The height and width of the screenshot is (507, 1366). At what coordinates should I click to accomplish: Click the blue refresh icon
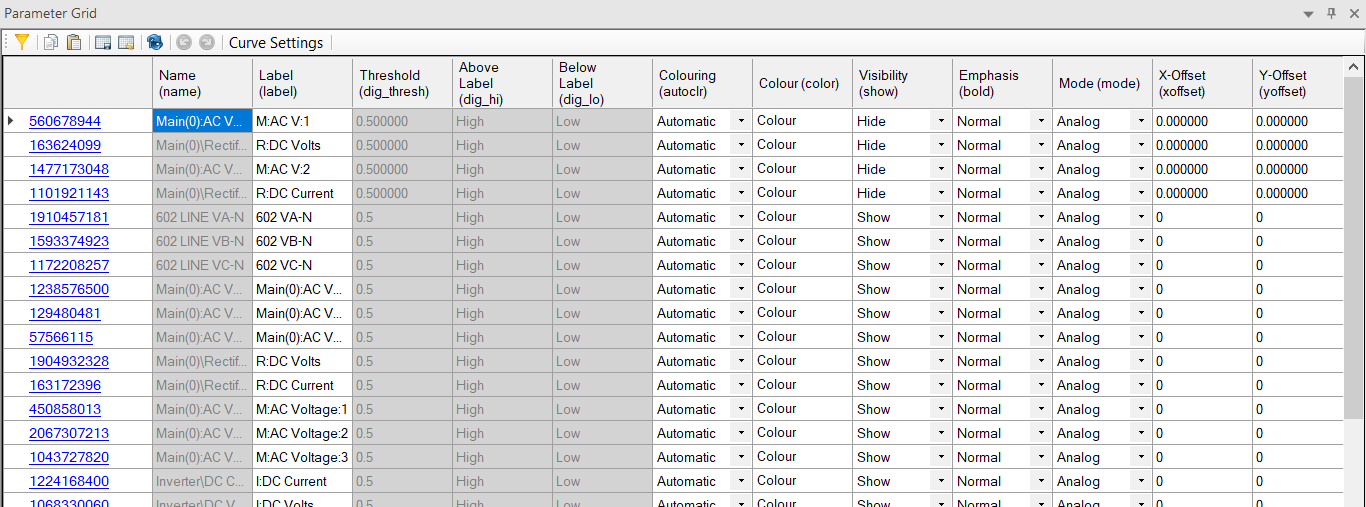[x=154, y=42]
